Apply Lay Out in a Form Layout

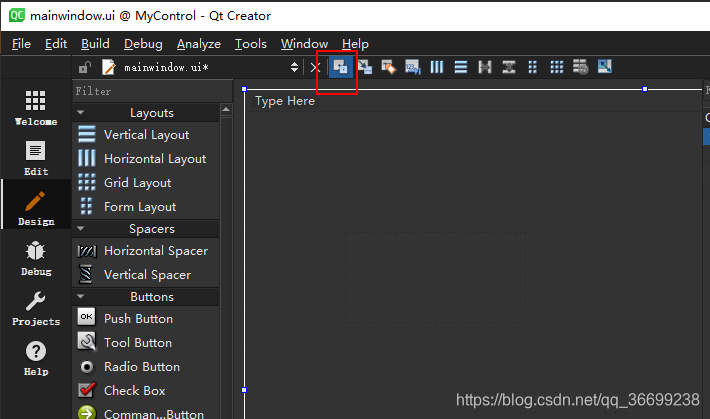[532, 67]
